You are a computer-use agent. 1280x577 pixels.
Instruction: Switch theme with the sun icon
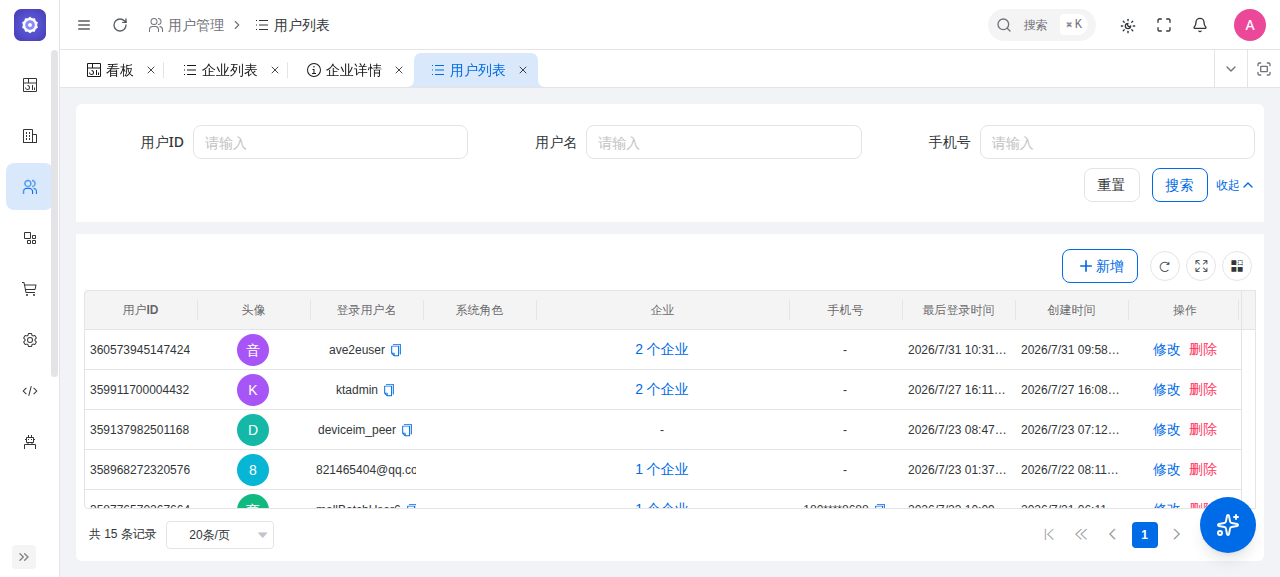(1128, 25)
